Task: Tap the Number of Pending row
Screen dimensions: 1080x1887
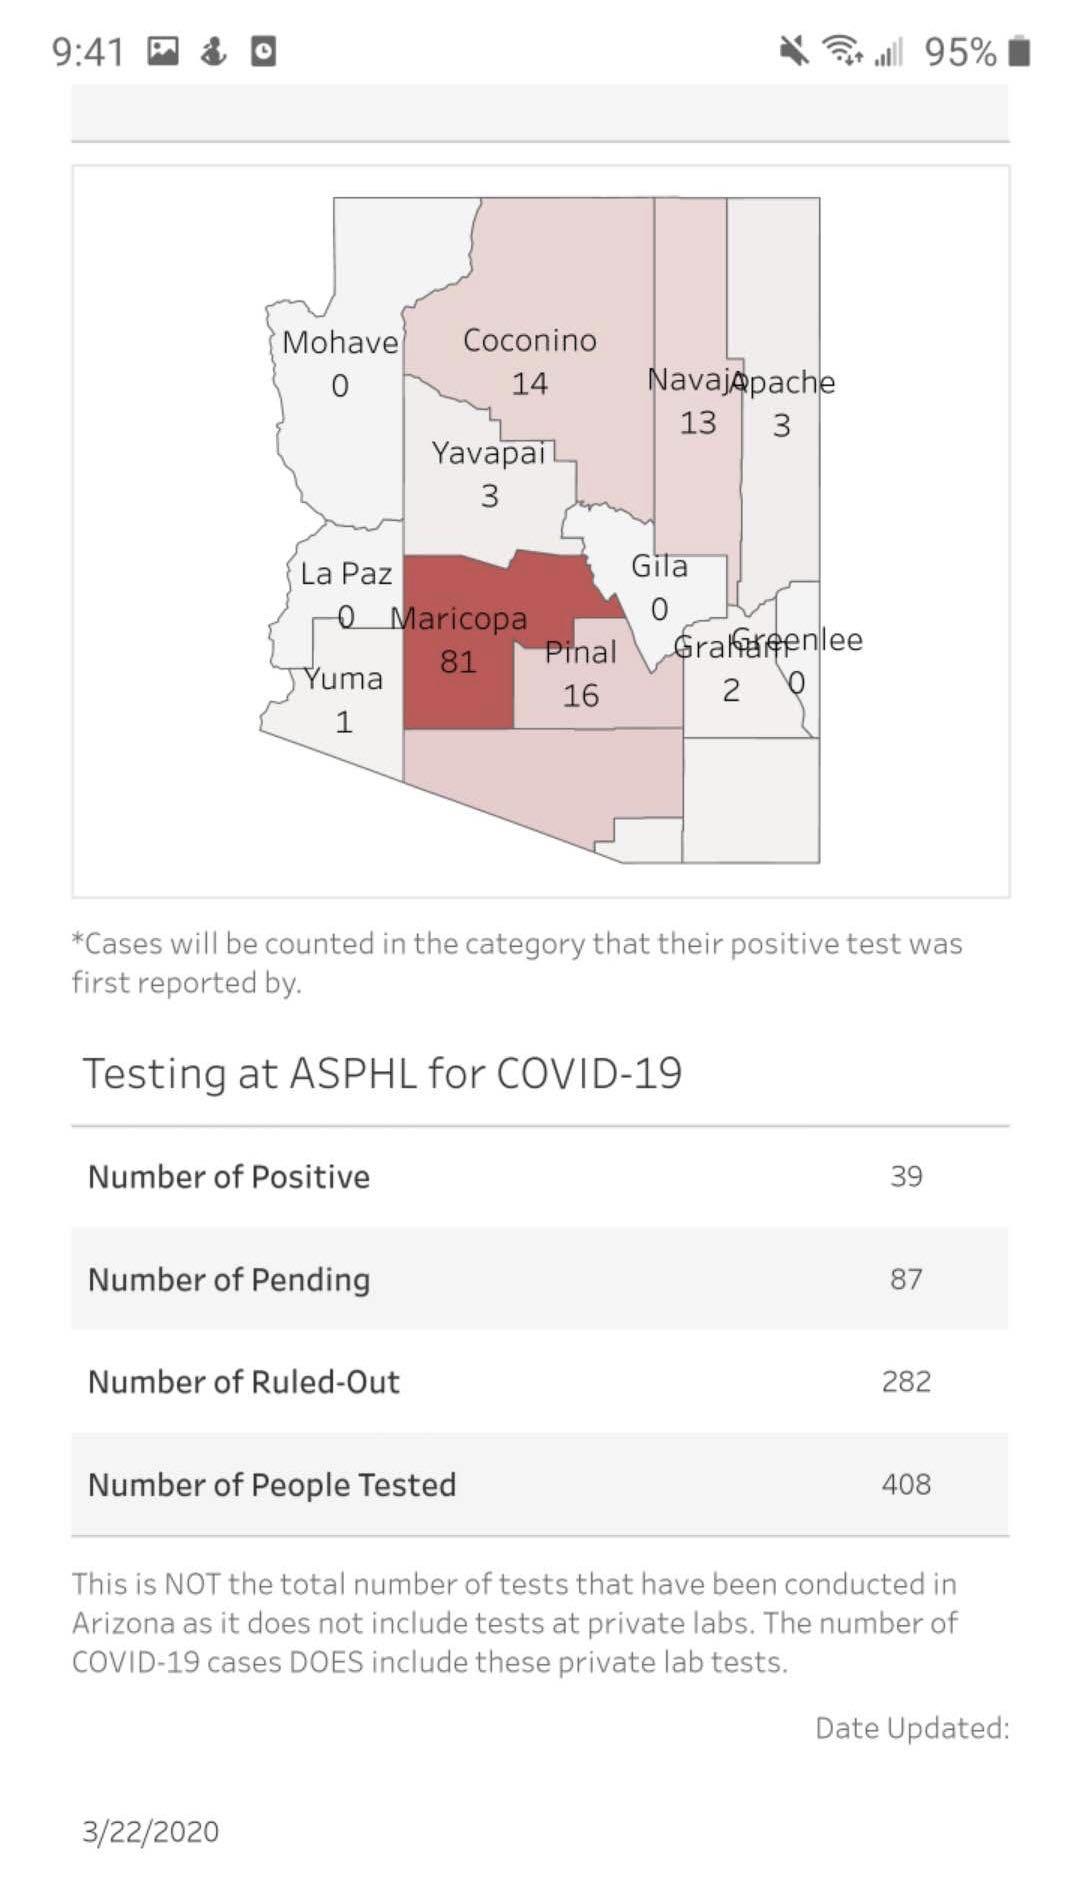Action: pyautogui.click(x=540, y=1279)
